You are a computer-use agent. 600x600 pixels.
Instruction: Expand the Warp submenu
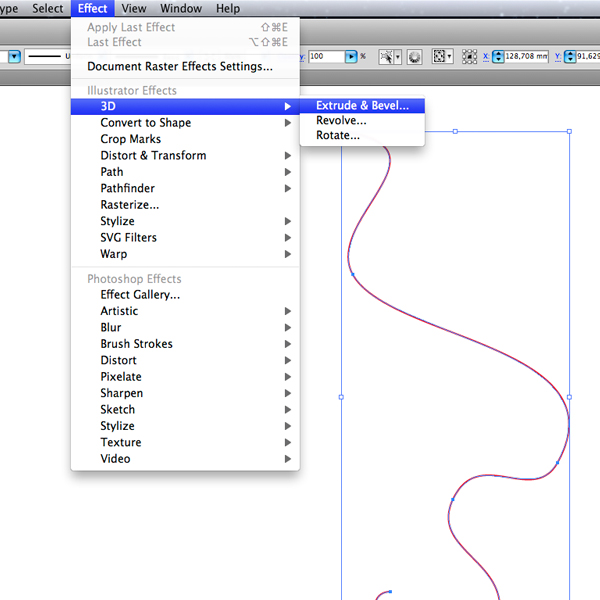click(185, 254)
